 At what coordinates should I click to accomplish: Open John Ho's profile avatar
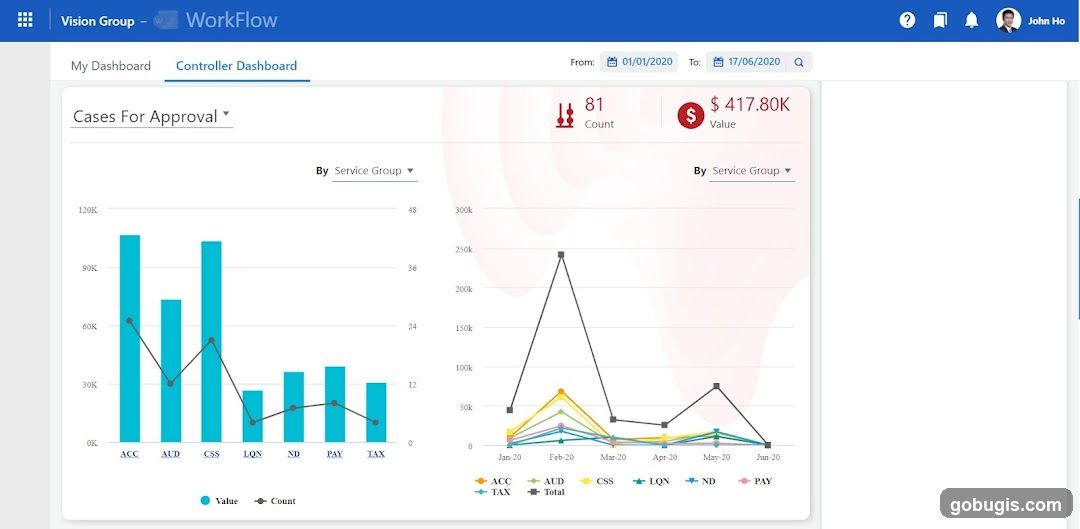(1008, 21)
